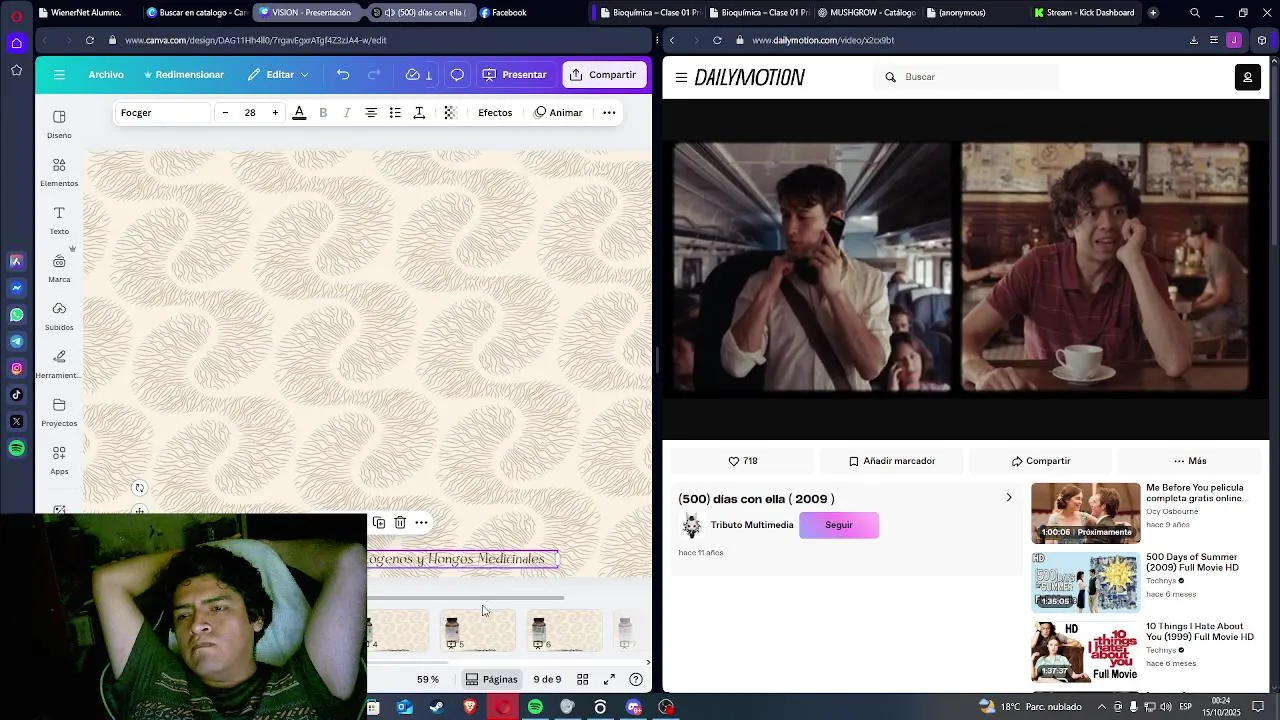Click the redo arrow in Canva
The image size is (1280, 720).
click(374, 75)
